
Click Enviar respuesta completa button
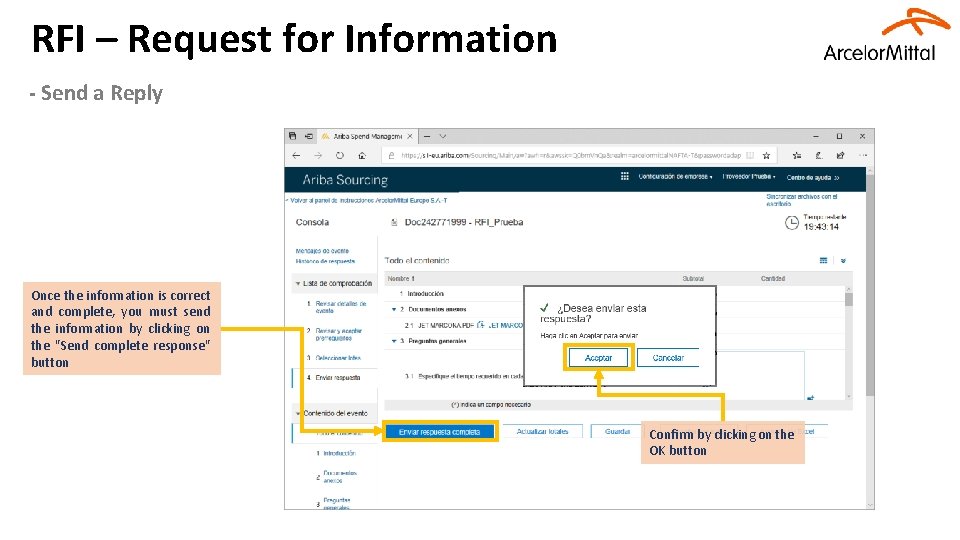coord(439,432)
